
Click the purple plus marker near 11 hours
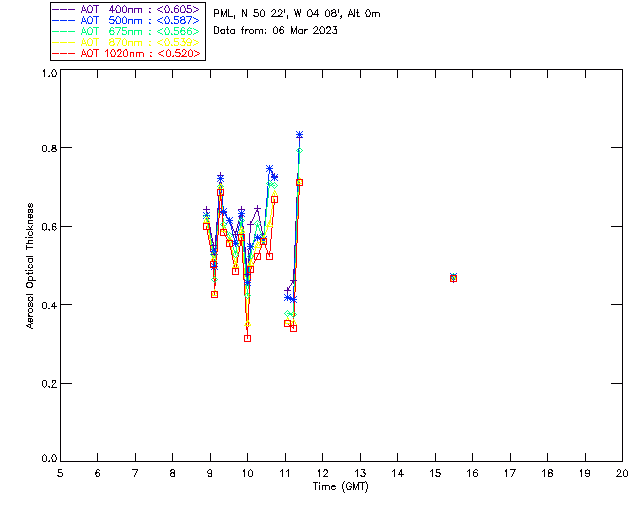(x=287, y=290)
